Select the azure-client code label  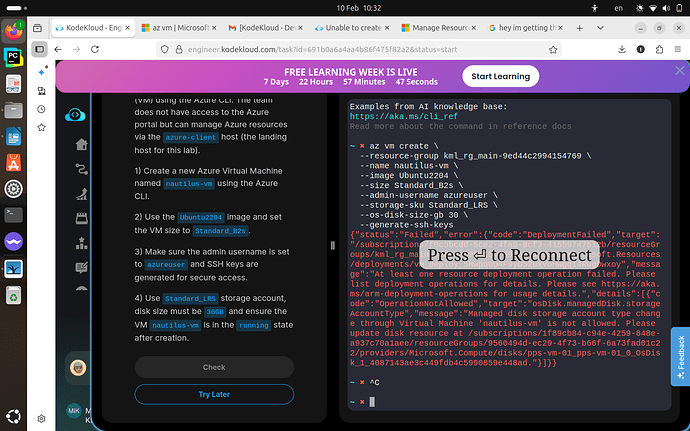click(191, 137)
